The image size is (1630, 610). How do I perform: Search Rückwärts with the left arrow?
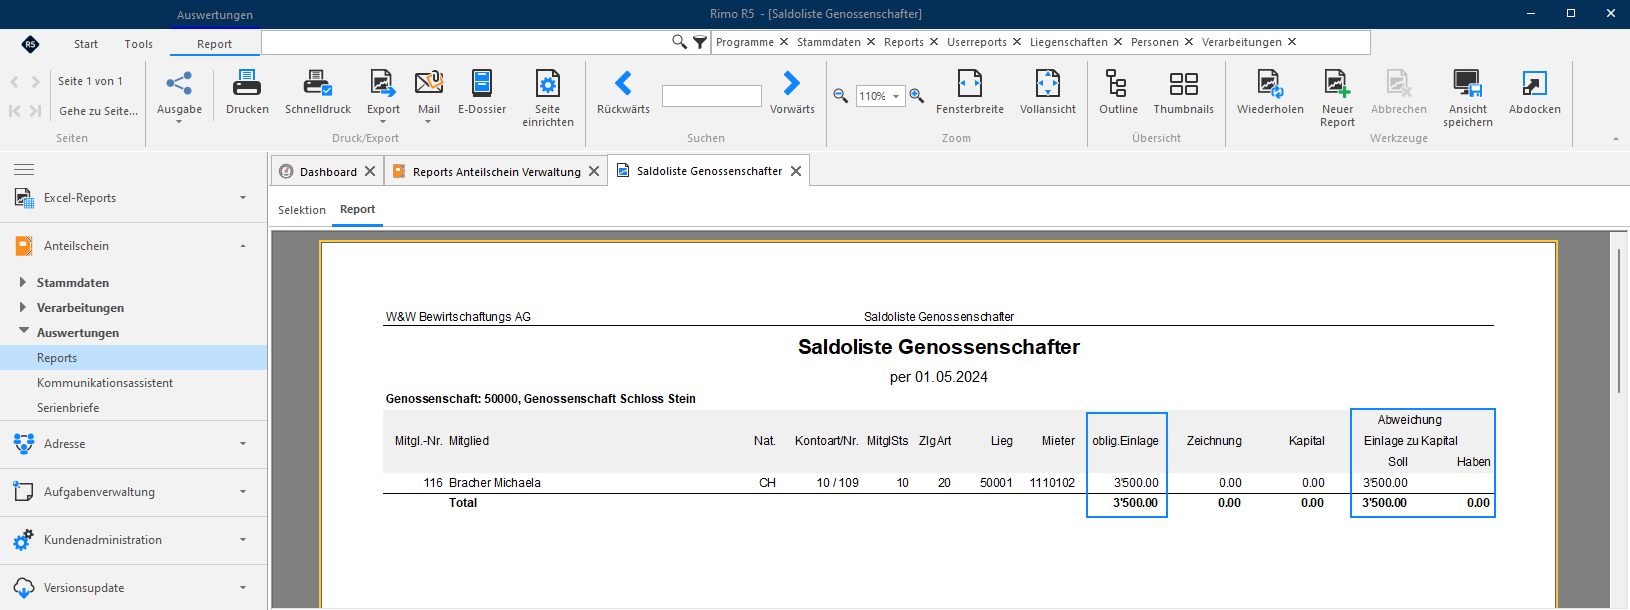pyautogui.click(x=623, y=83)
